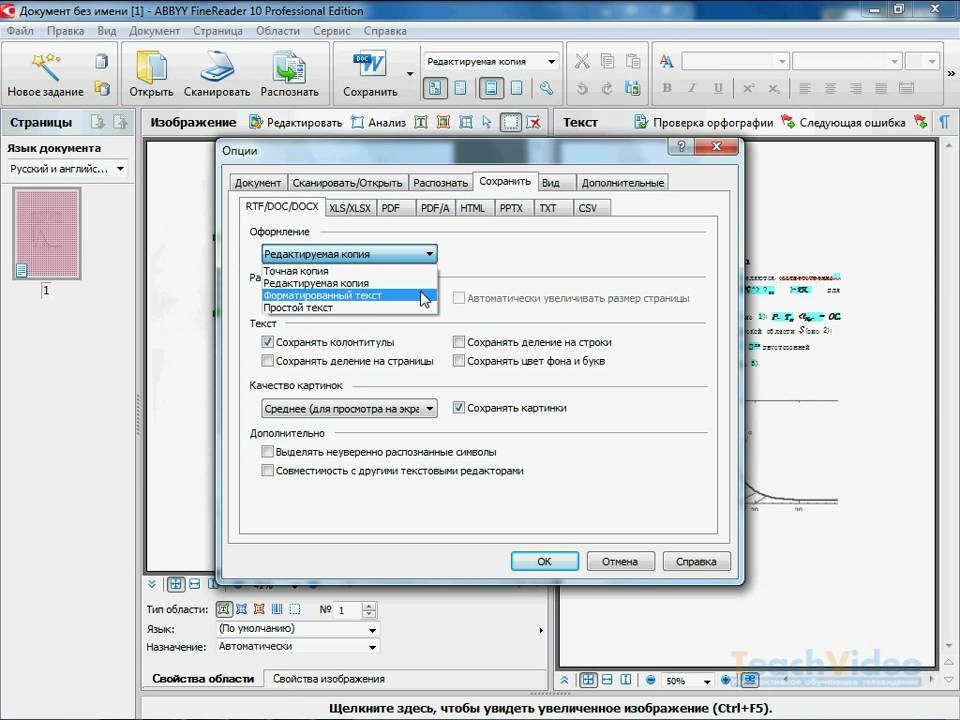The height and width of the screenshot is (720, 960).
Task: Switch to the PDF format tab
Action: pyautogui.click(x=396, y=208)
